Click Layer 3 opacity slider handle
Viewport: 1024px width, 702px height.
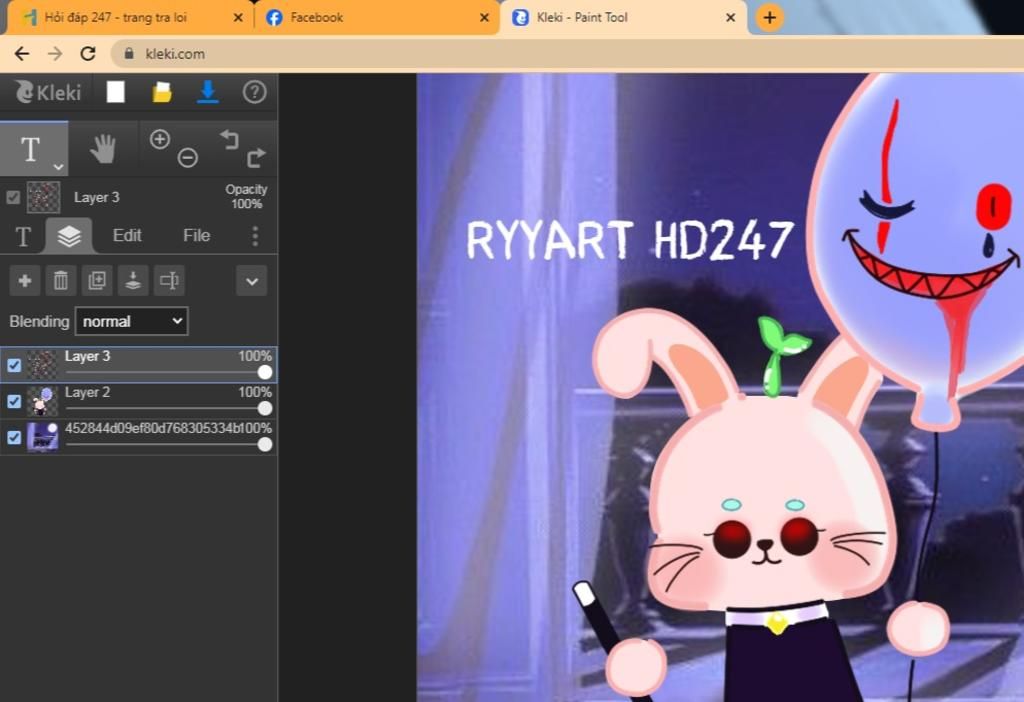[264, 372]
